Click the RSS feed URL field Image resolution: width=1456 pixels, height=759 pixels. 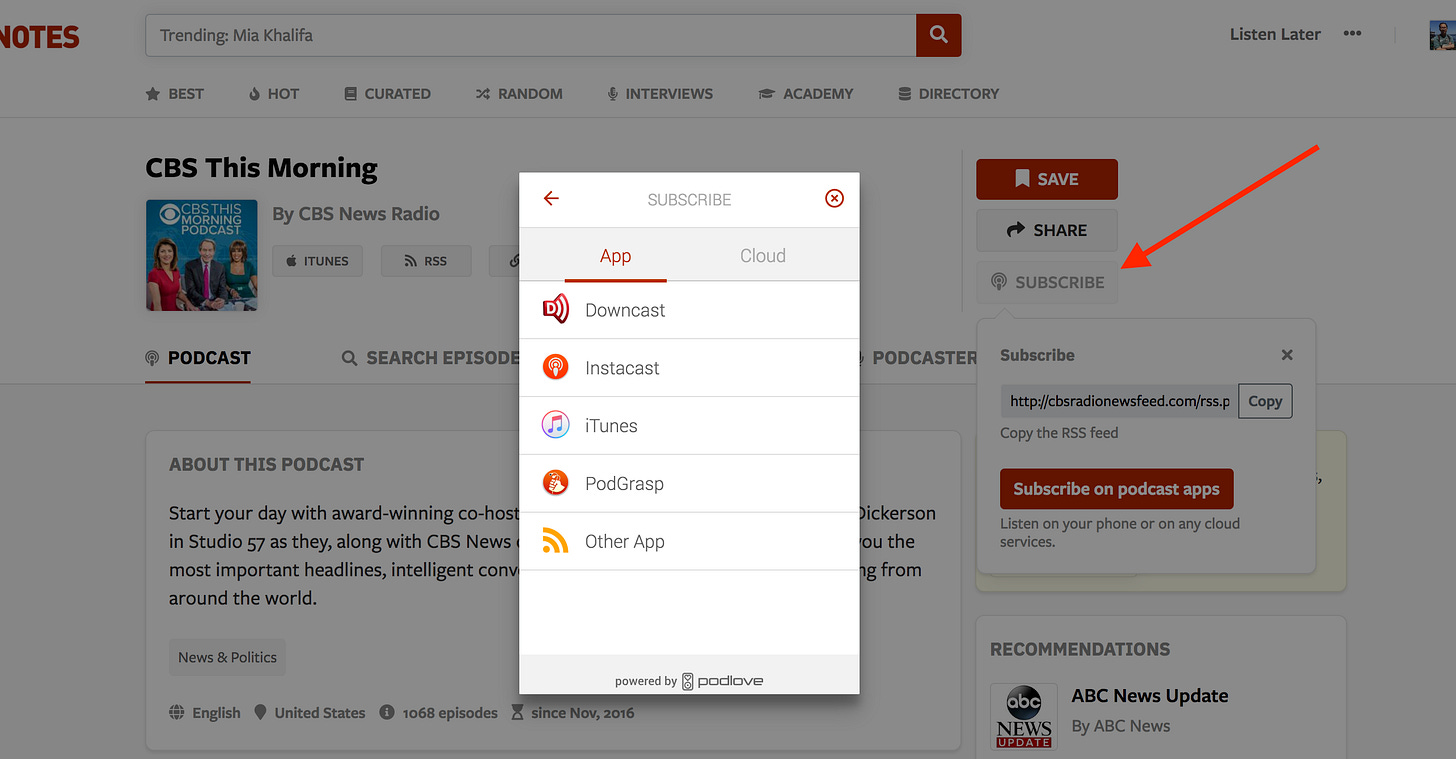point(1119,401)
